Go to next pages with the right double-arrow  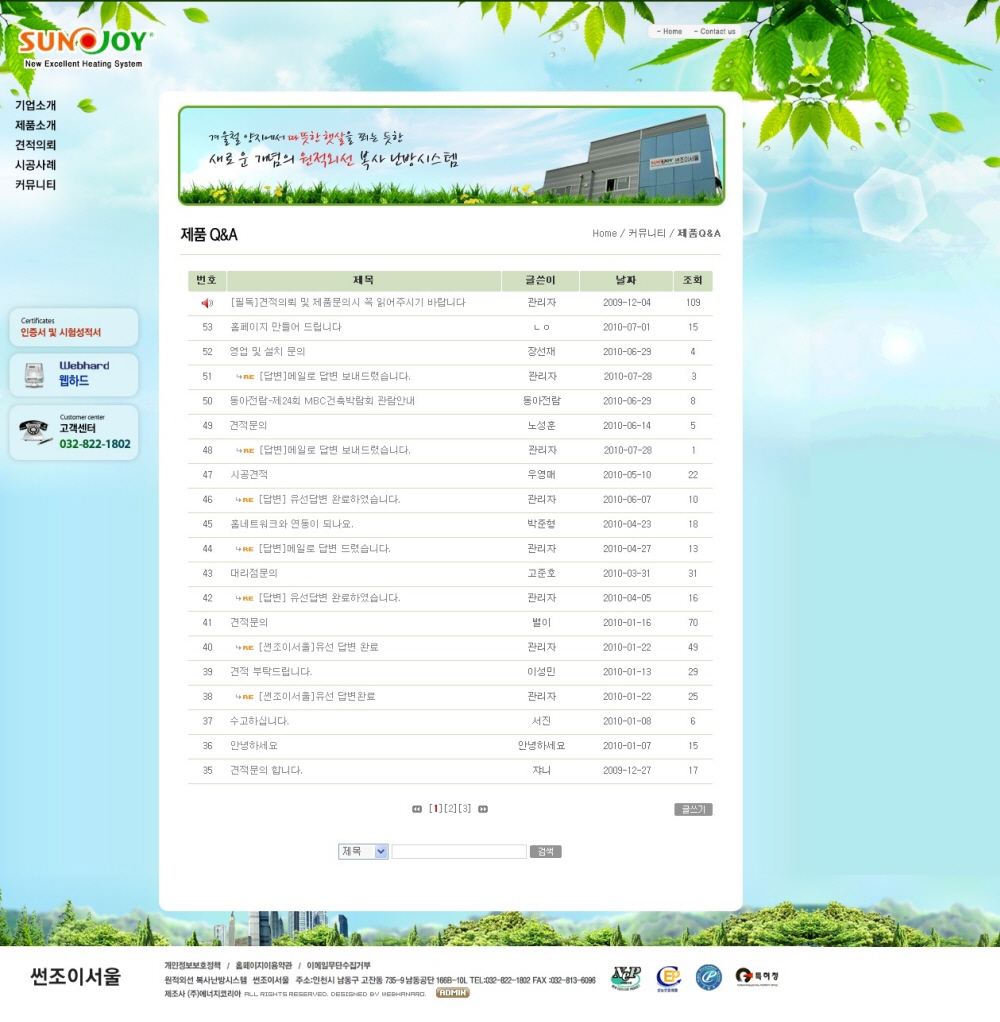coord(483,809)
